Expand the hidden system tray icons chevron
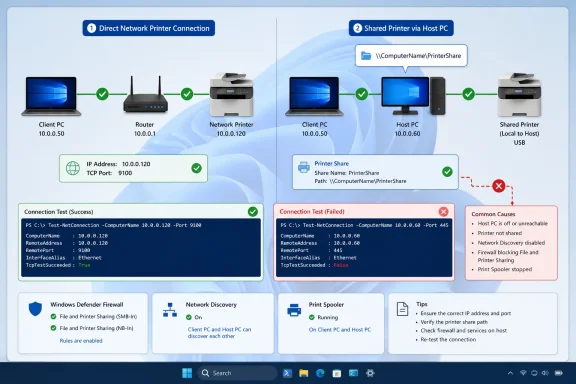The image size is (576, 384). pyautogui.click(x=510, y=373)
